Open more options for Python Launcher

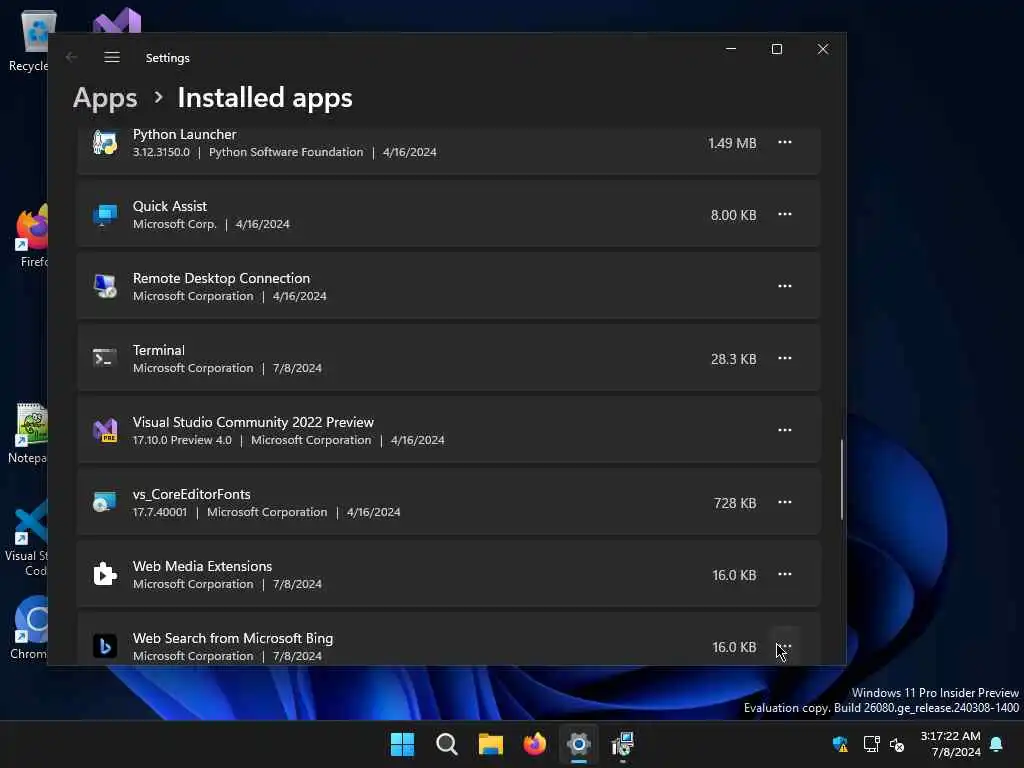(x=784, y=142)
